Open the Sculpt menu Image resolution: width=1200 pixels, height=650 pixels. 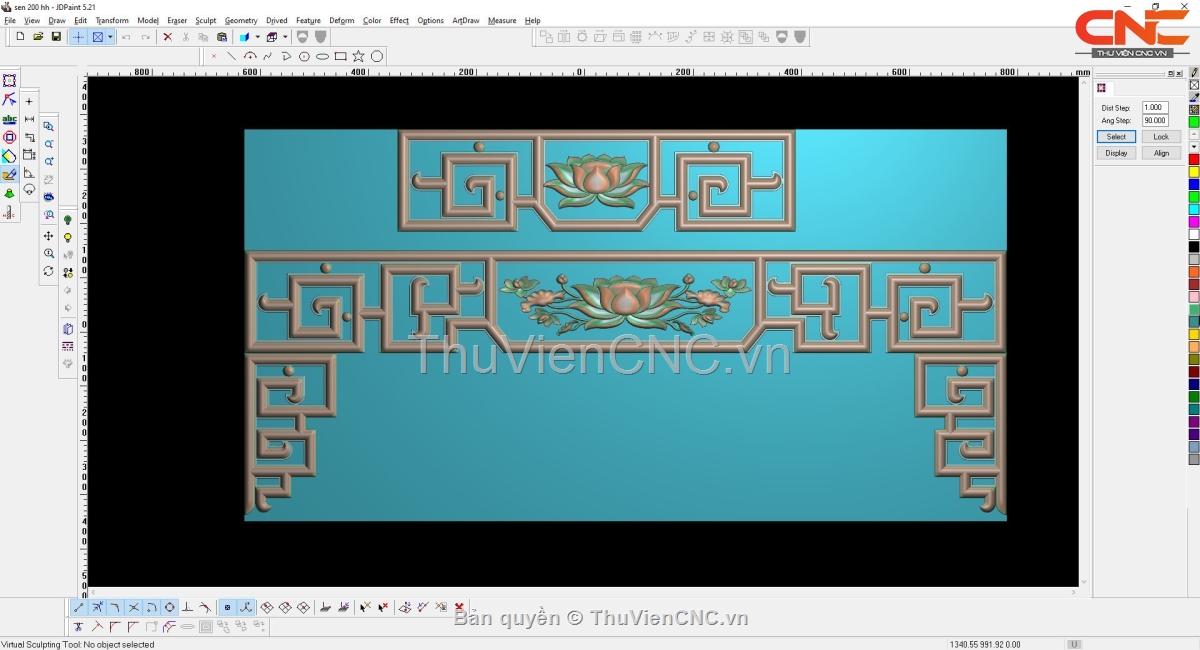point(205,20)
